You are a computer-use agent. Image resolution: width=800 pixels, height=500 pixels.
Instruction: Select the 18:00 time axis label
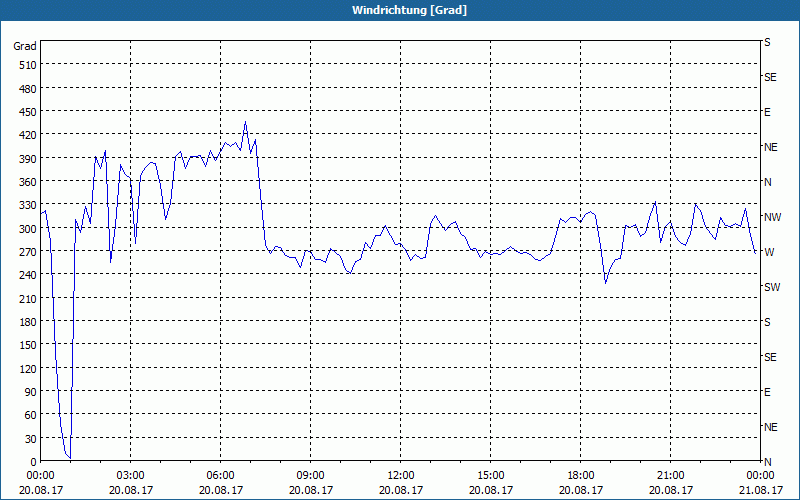click(581, 476)
